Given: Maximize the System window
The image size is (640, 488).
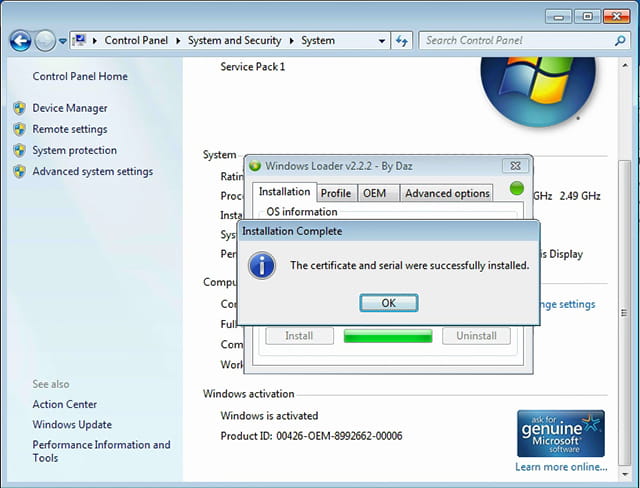Looking at the screenshot, I should point(587,17).
